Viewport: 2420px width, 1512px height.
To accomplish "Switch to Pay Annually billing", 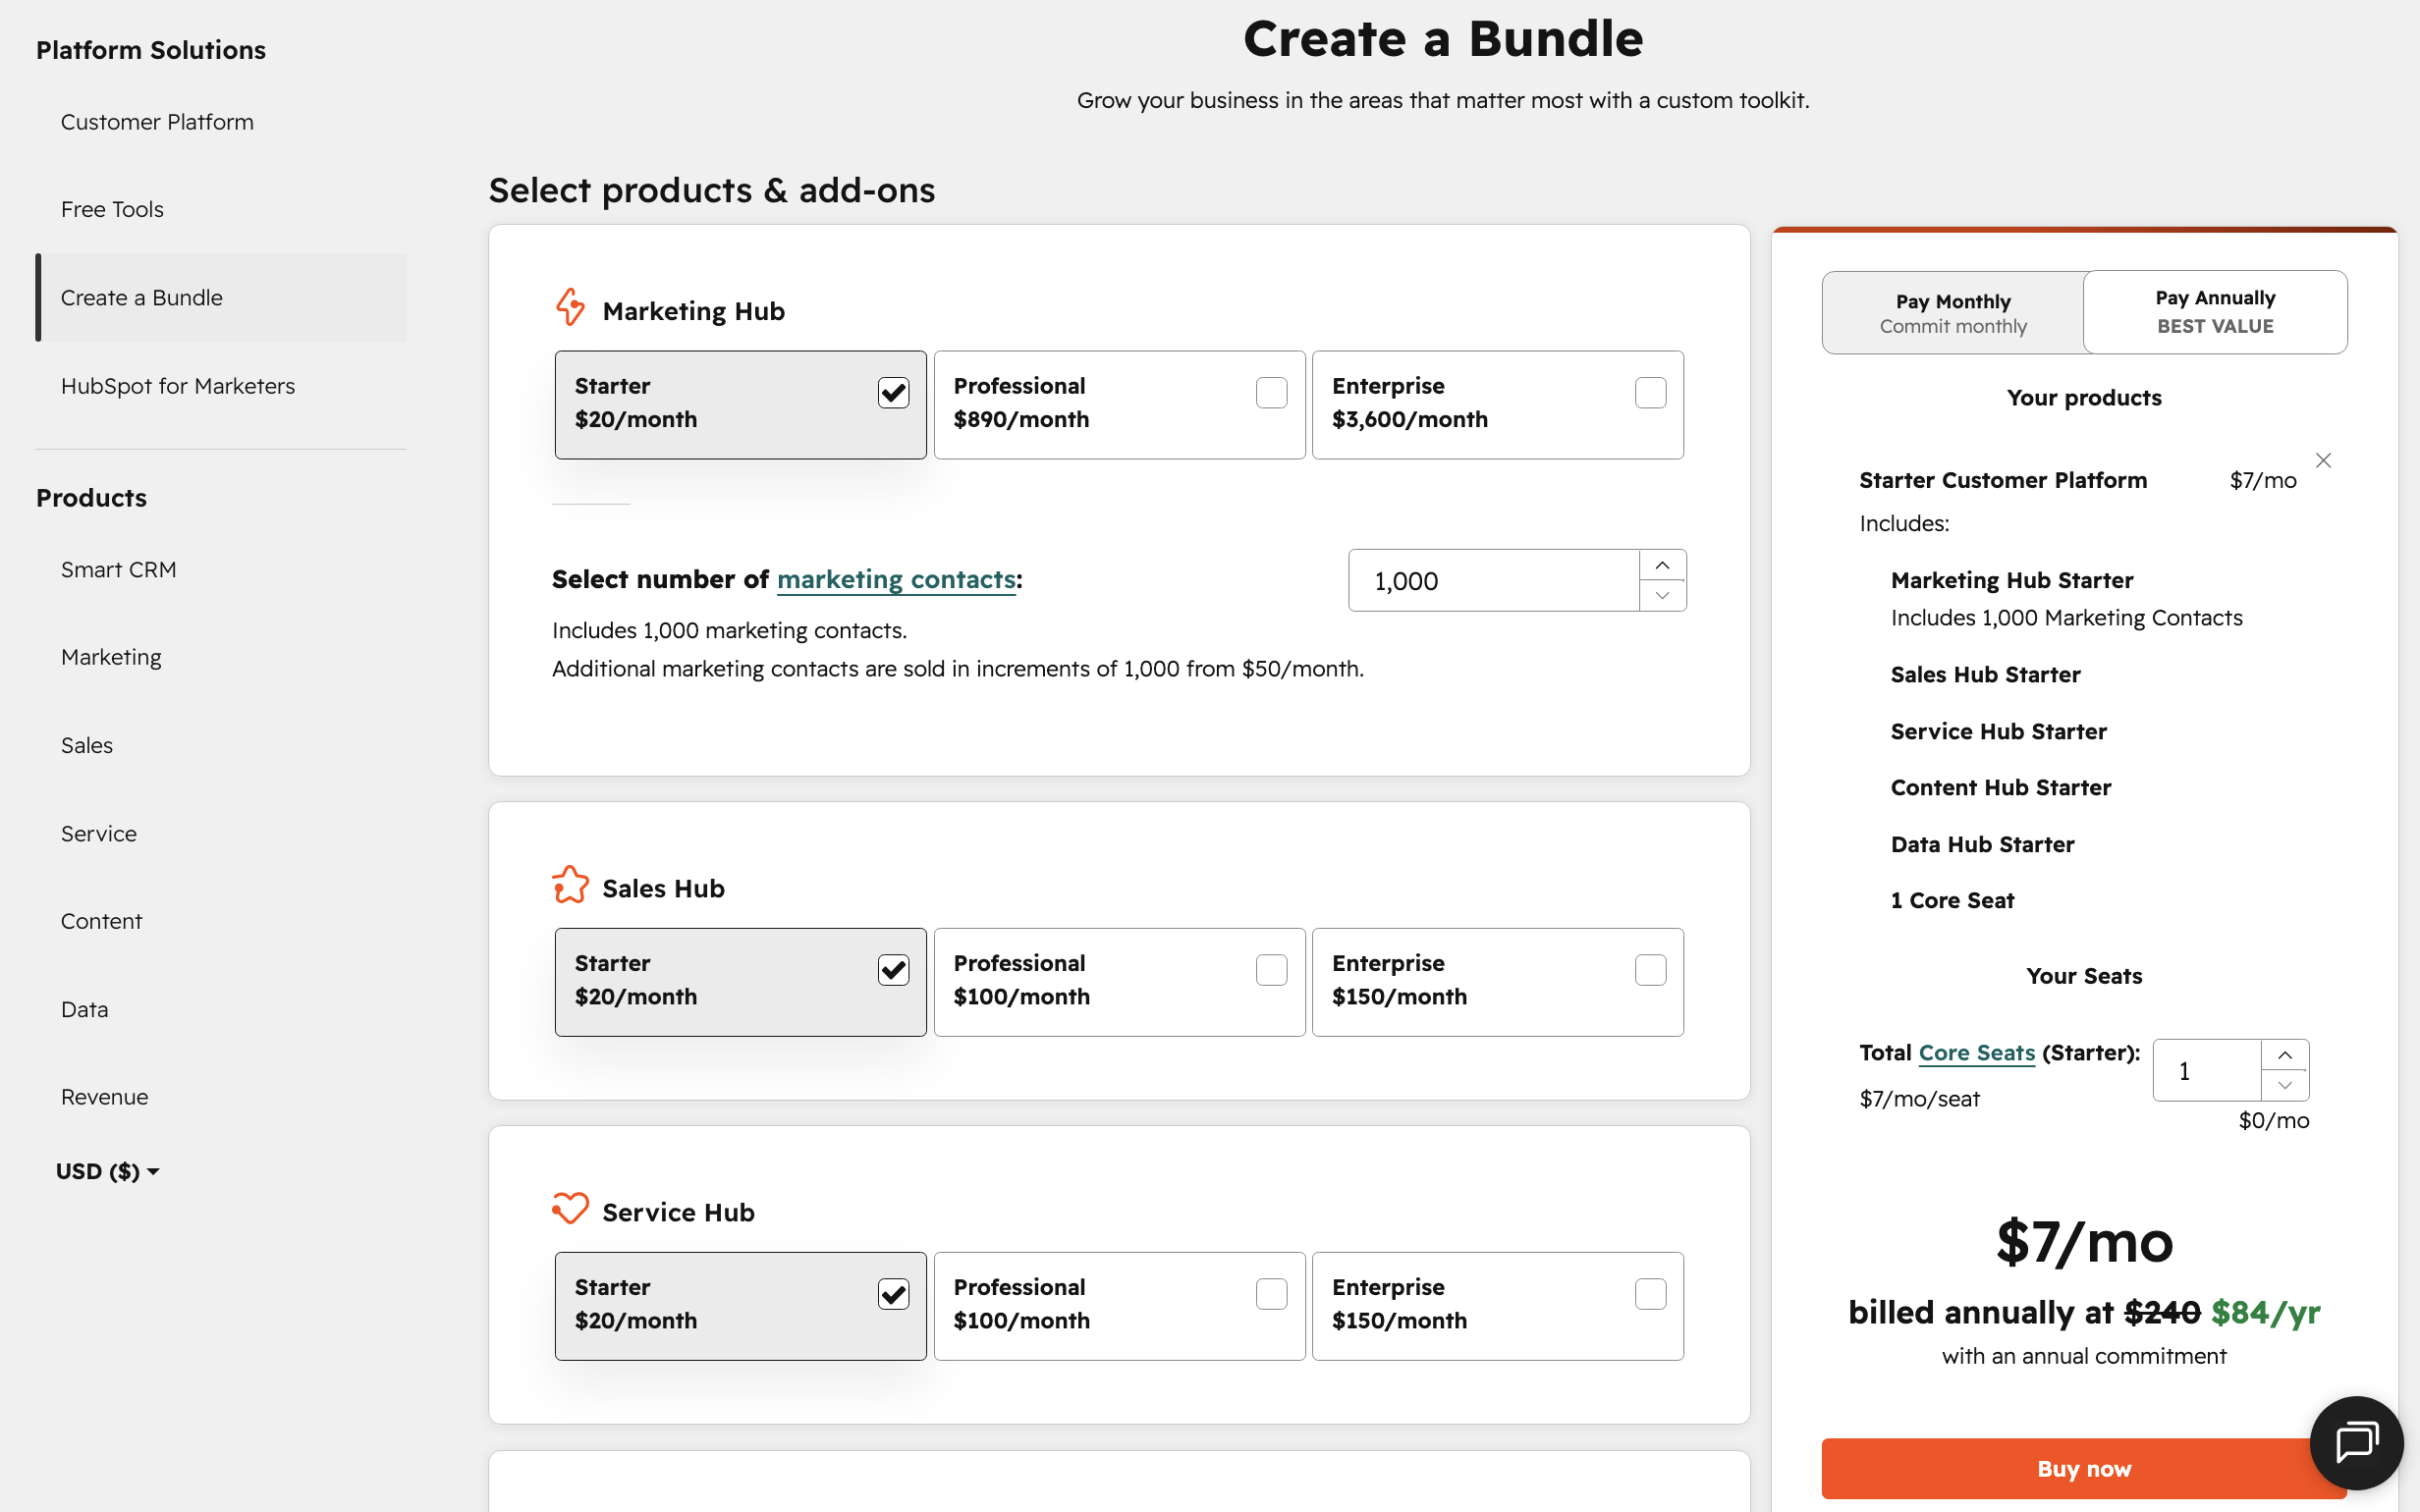I will tap(2215, 312).
